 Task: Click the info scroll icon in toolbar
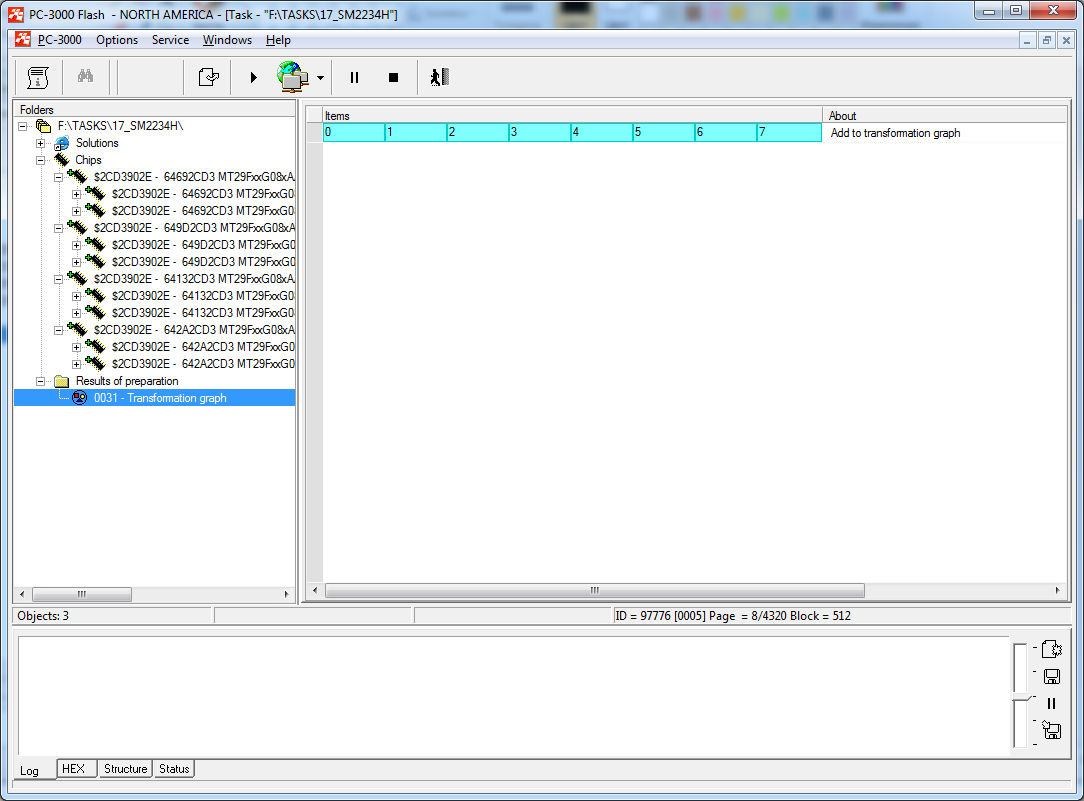pos(38,77)
